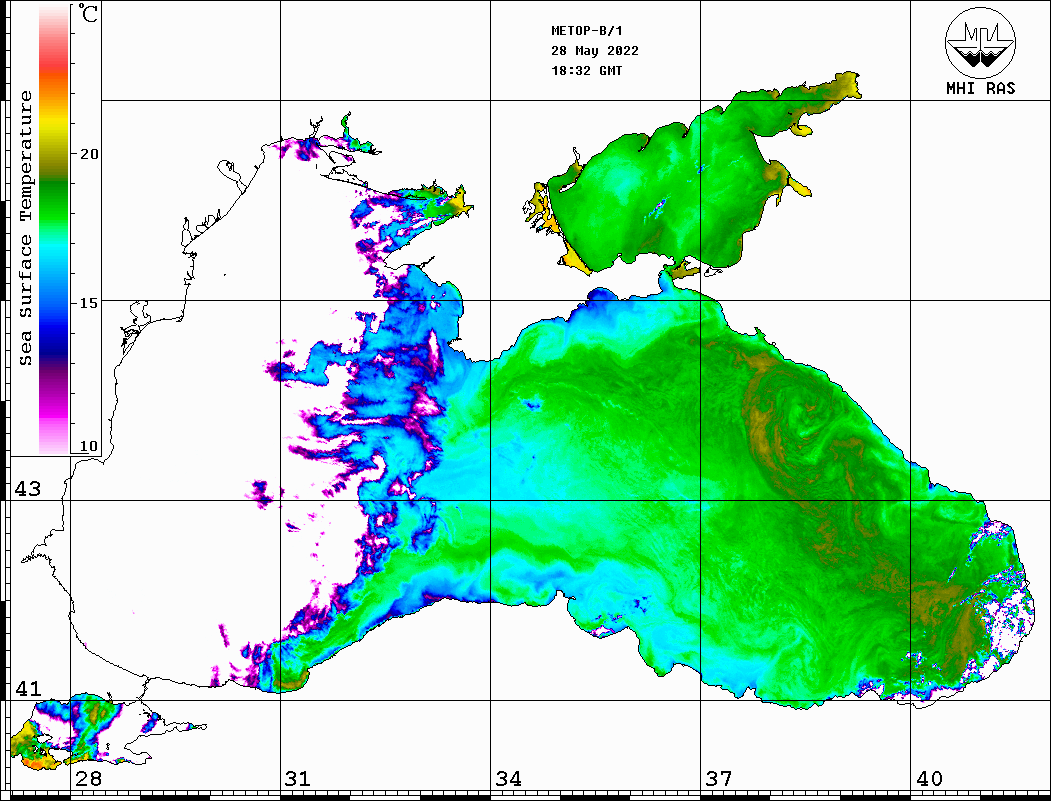Image resolution: width=1051 pixels, height=801 pixels.
Task: Click the '15' temperature scale label
Action: (89, 303)
